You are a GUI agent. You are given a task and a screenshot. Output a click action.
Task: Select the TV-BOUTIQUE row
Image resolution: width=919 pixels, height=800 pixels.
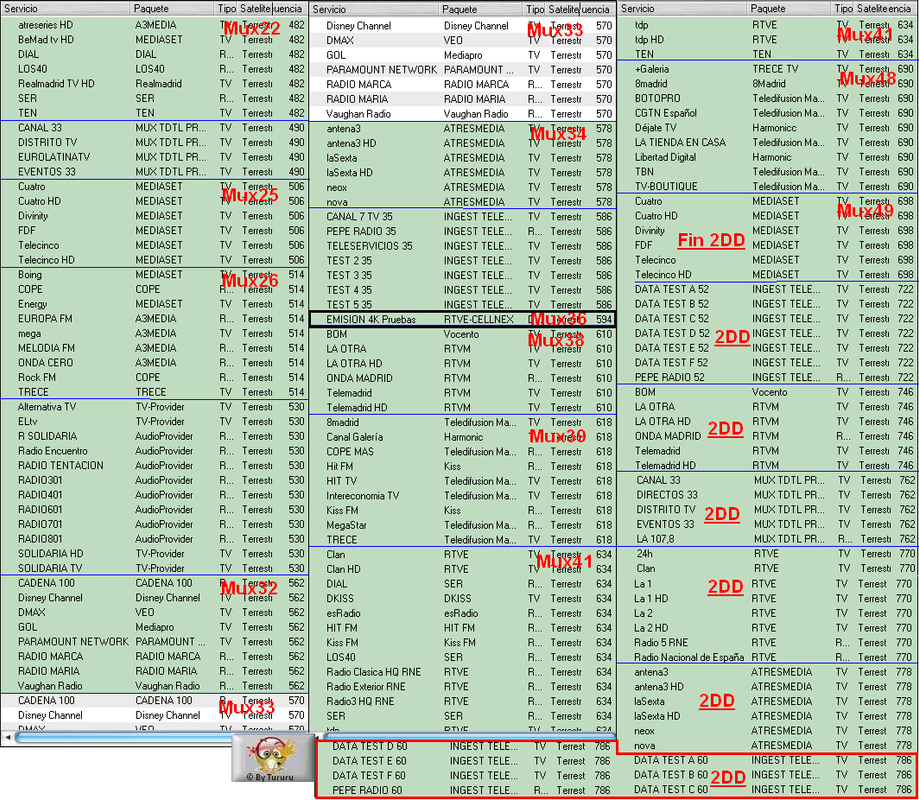[768, 186]
